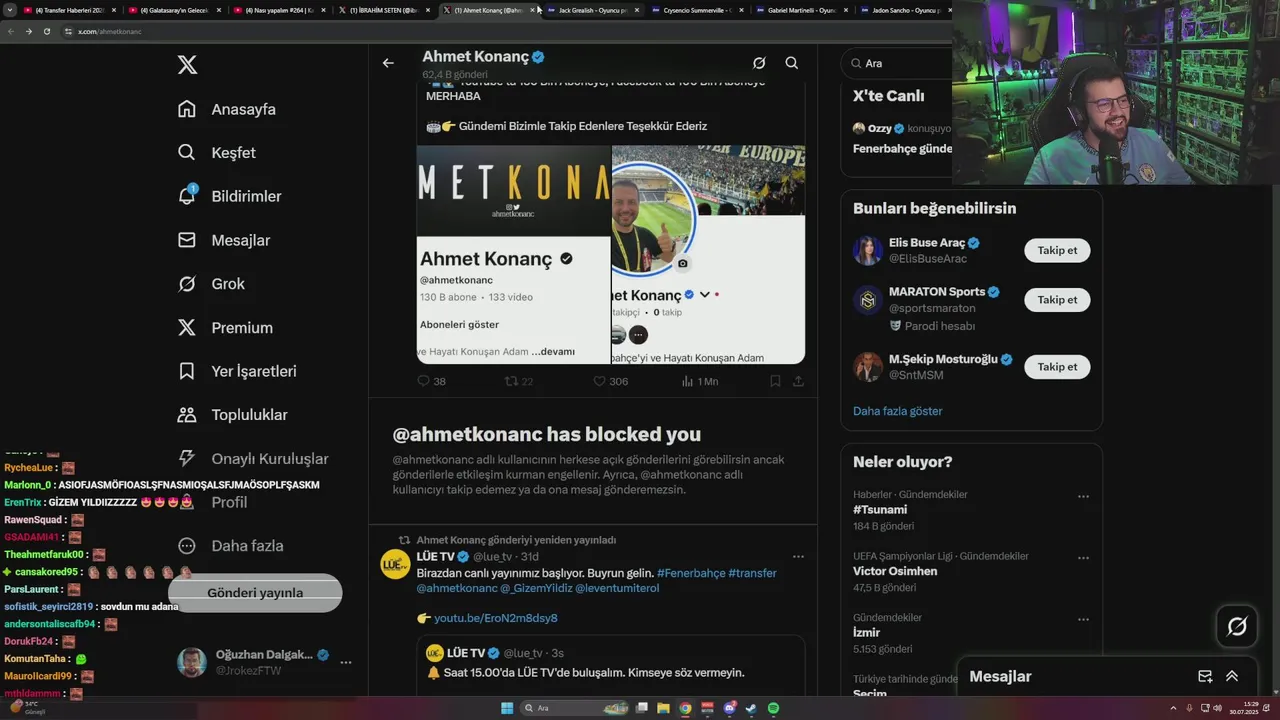Image resolution: width=1280 pixels, height=720 pixels.
Task: Switch to the Transfer Haberleri browser tab
Action: coord(70,10)
